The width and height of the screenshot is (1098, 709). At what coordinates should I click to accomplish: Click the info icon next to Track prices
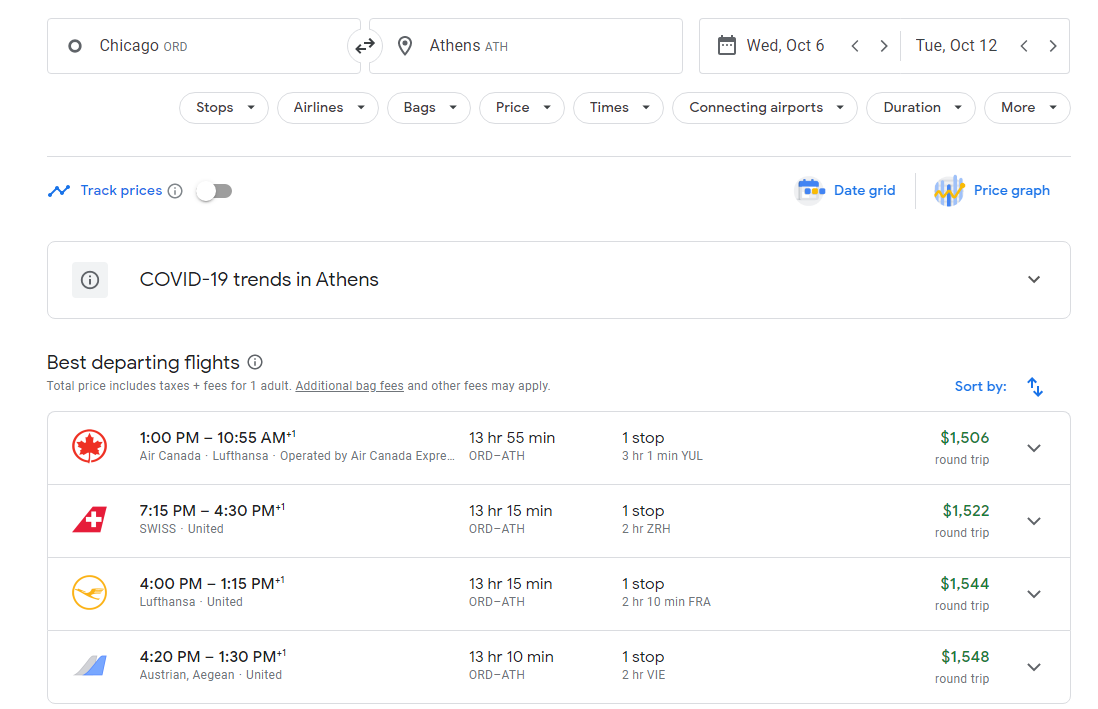point(175,191)
